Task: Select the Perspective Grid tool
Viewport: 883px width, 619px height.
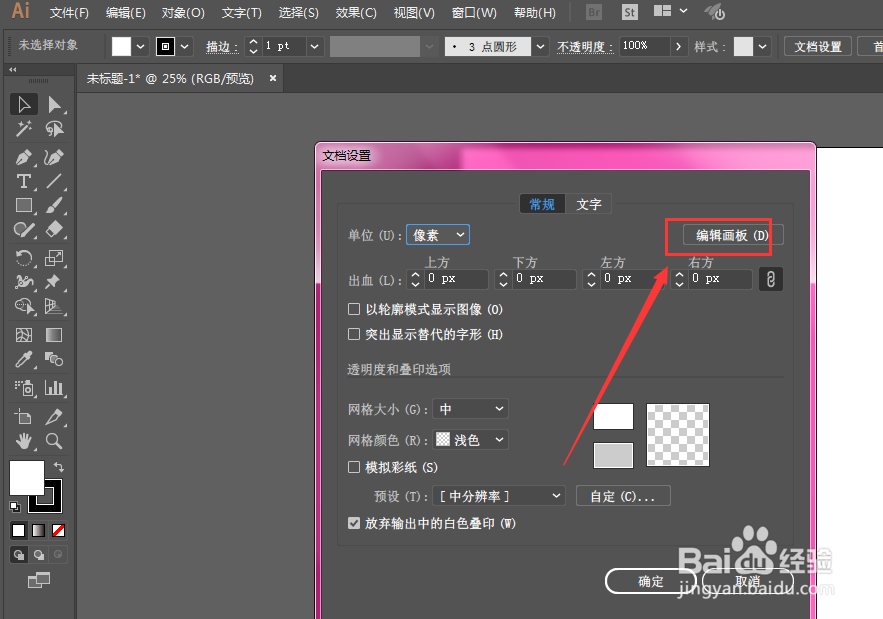Action: (x=54, y=306)
